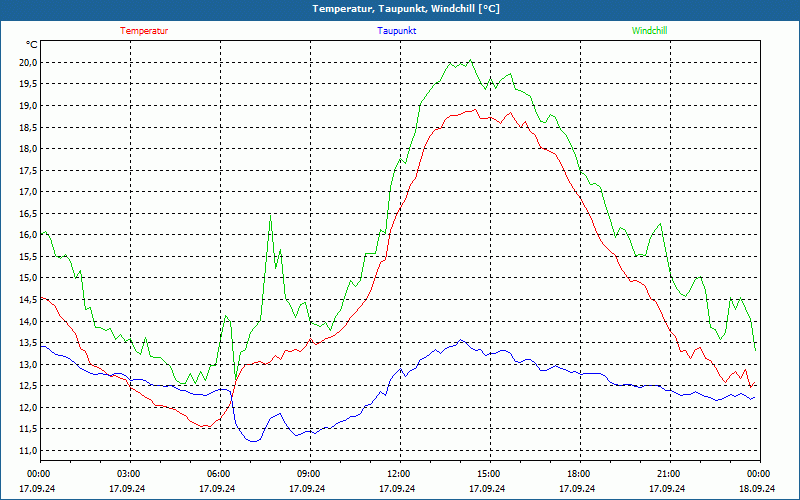Click the 15,0 y-axis label
This screenshot has height=500, width=800.
click(28, 278)
